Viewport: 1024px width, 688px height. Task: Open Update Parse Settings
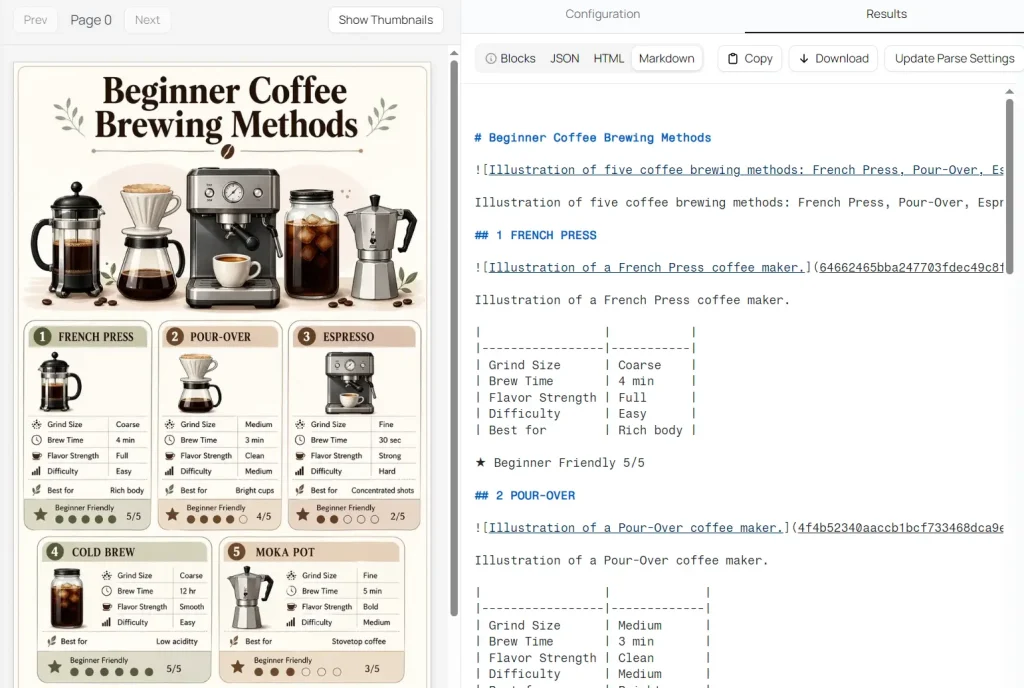tap(952, 58)
